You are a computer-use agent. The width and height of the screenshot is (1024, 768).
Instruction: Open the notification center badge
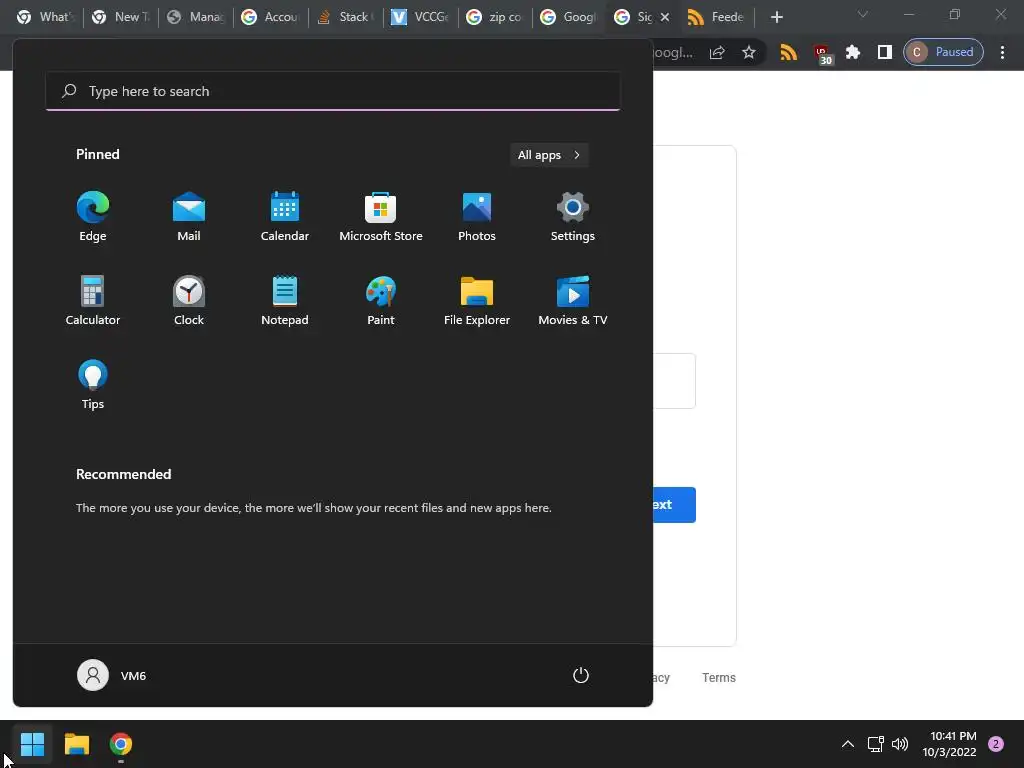click(996, 744)
